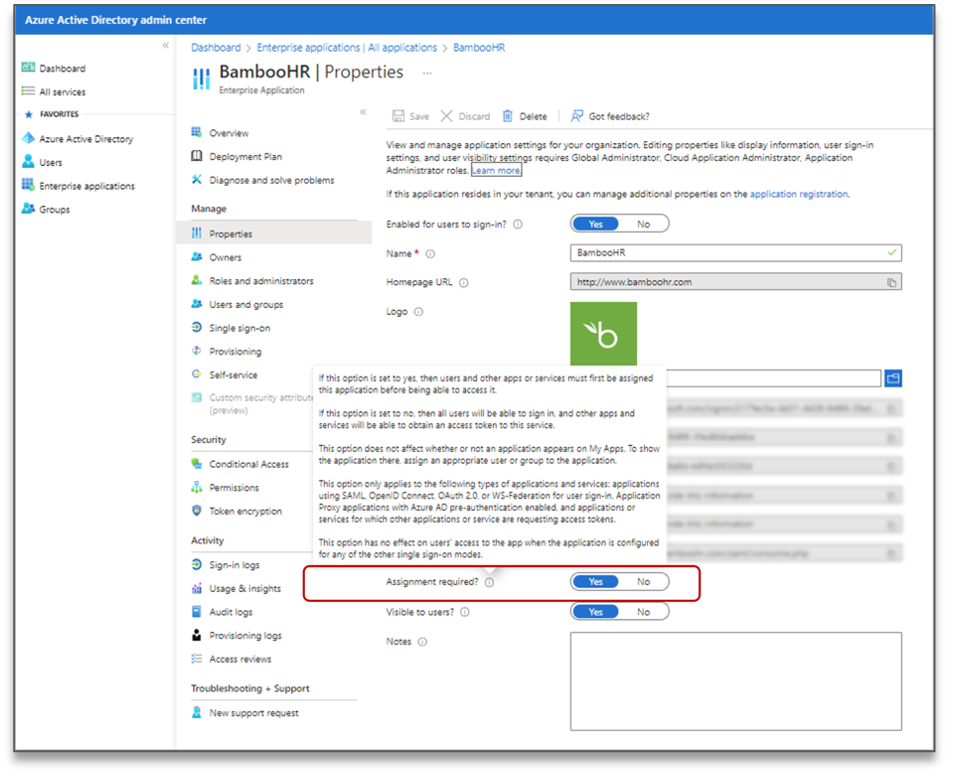This screenshot has height=779, width=953.
Task: Open Provisioning menu item
Action: (235, 352)
